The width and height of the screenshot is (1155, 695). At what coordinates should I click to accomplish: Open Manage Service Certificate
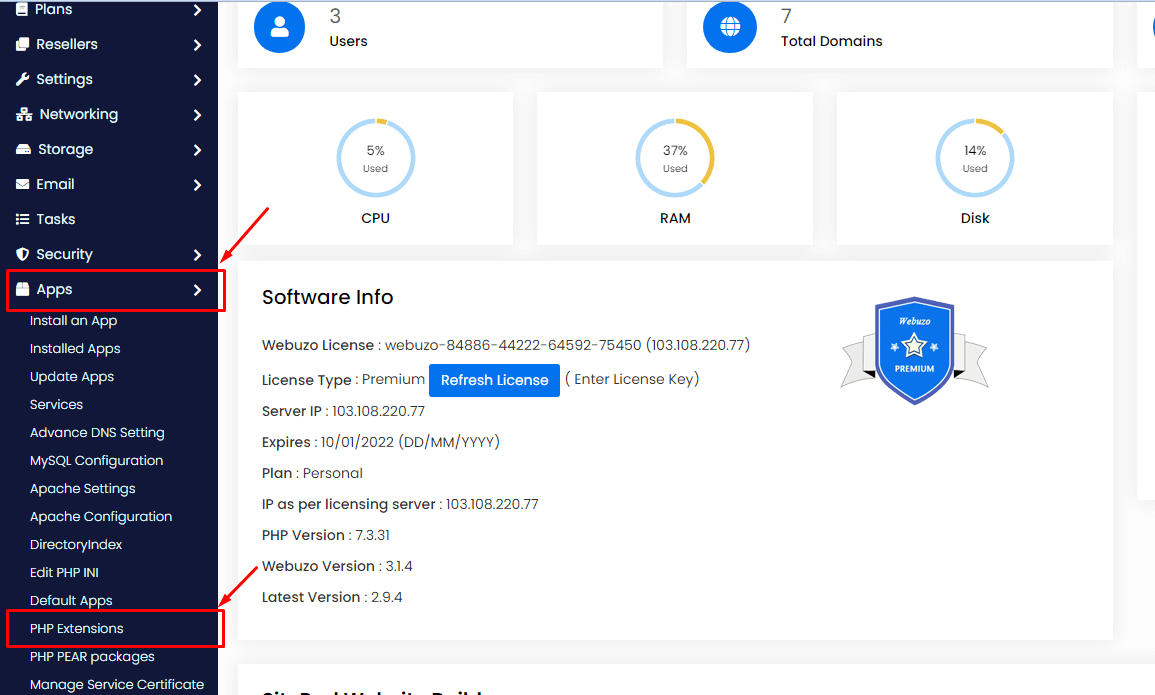coord(117,684)
